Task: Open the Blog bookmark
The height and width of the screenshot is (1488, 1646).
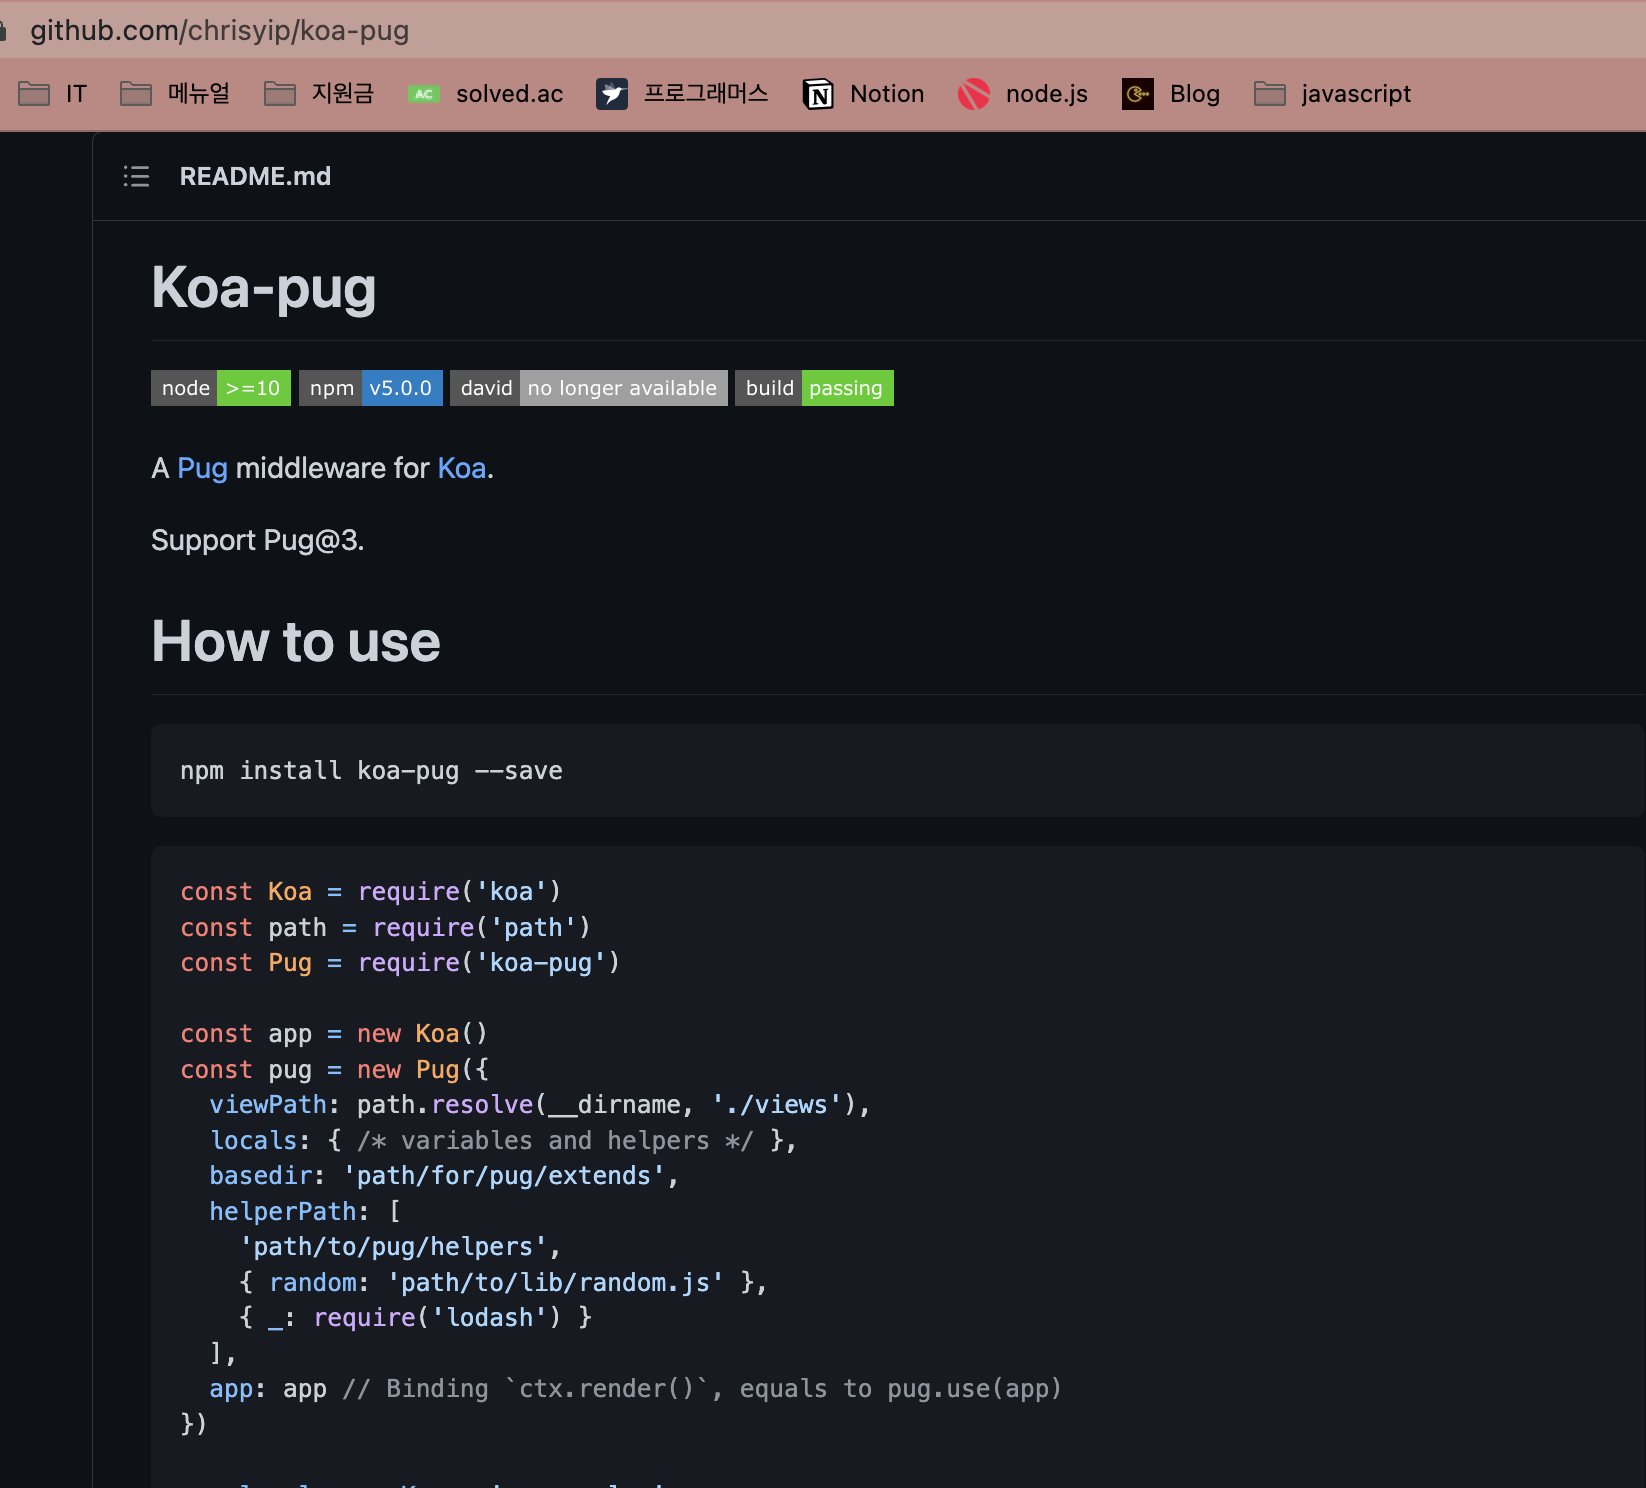Action: tap(1171, 94)
